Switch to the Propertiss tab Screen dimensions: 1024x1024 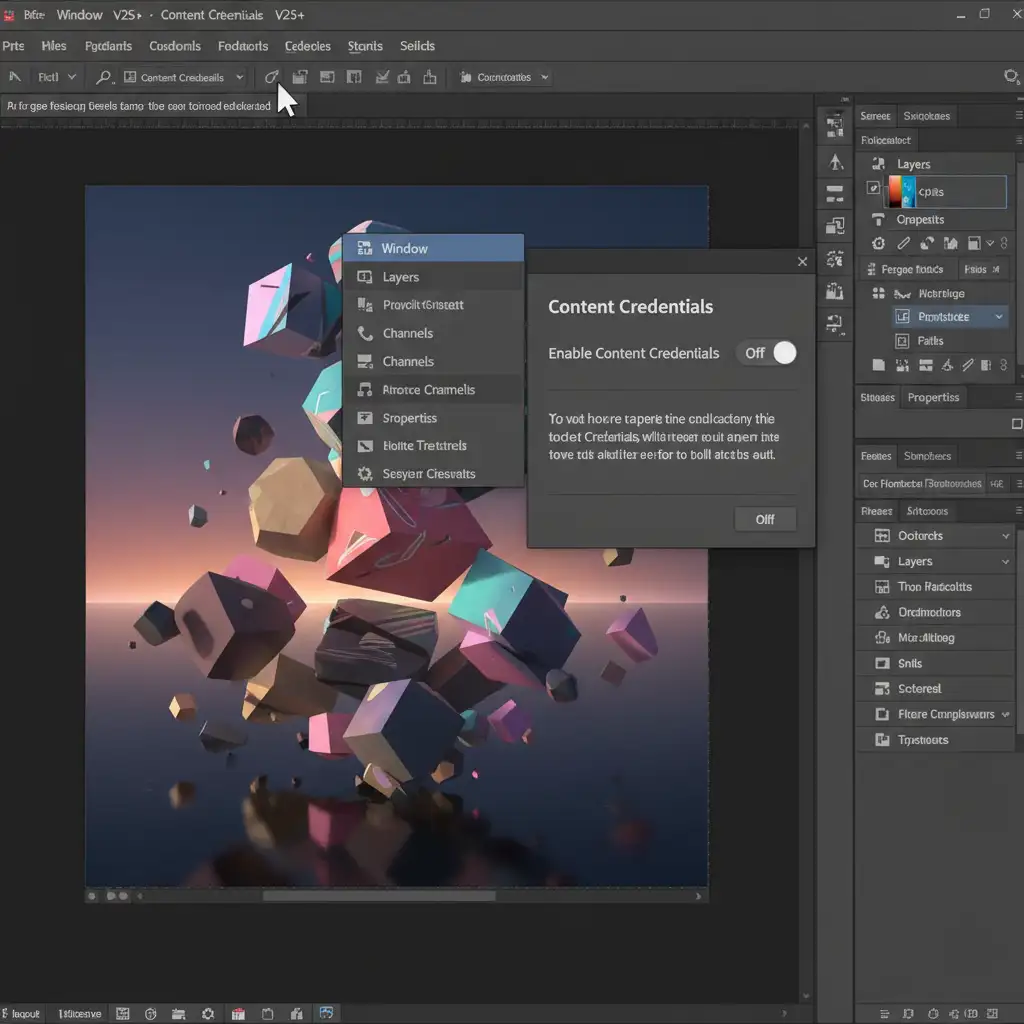click(x=932, y=398)
